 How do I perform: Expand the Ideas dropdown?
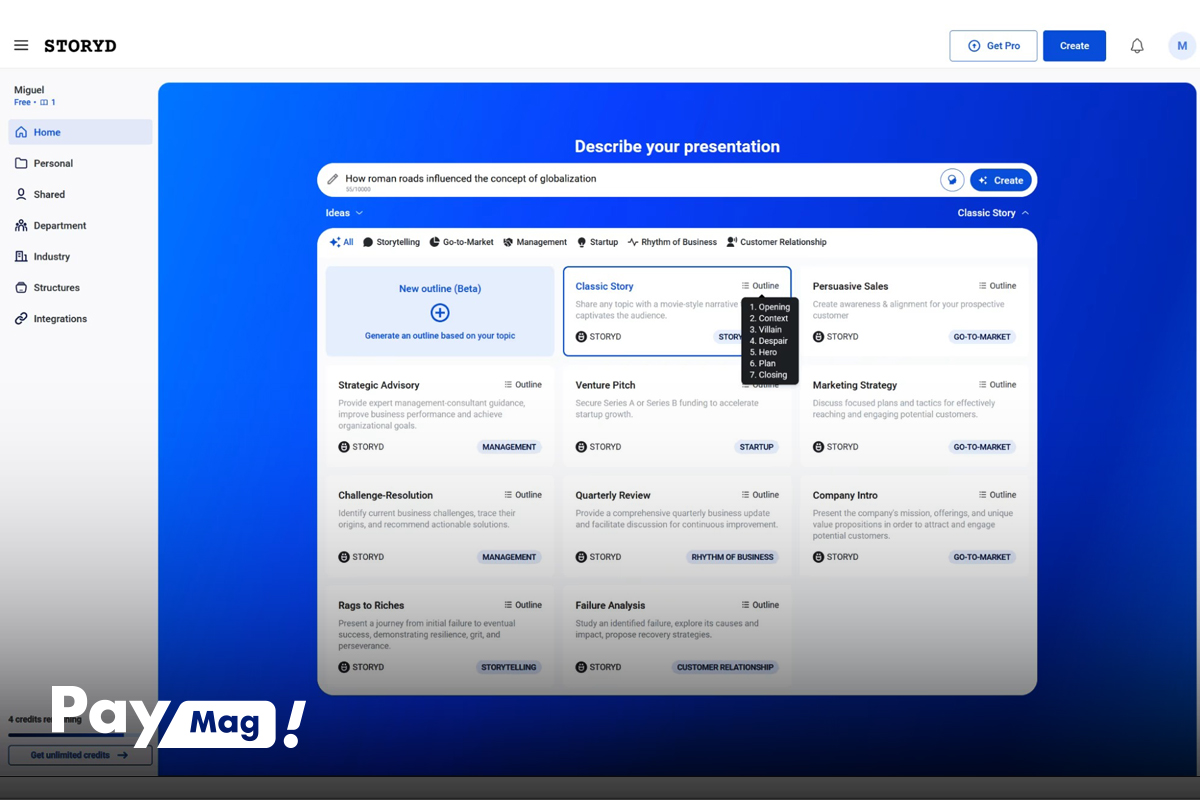[344, 213]
